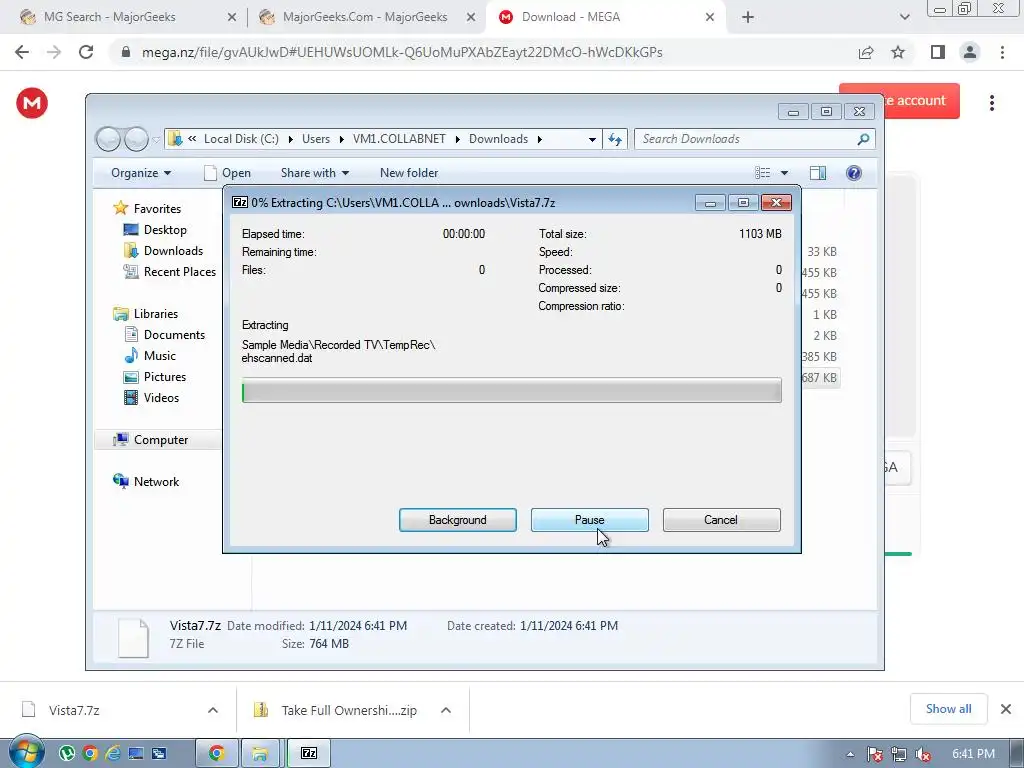This screenshot has height=768, width=1024.
Task: Expand the address bar history dropdown in Explorer
Action: point(592,139)
